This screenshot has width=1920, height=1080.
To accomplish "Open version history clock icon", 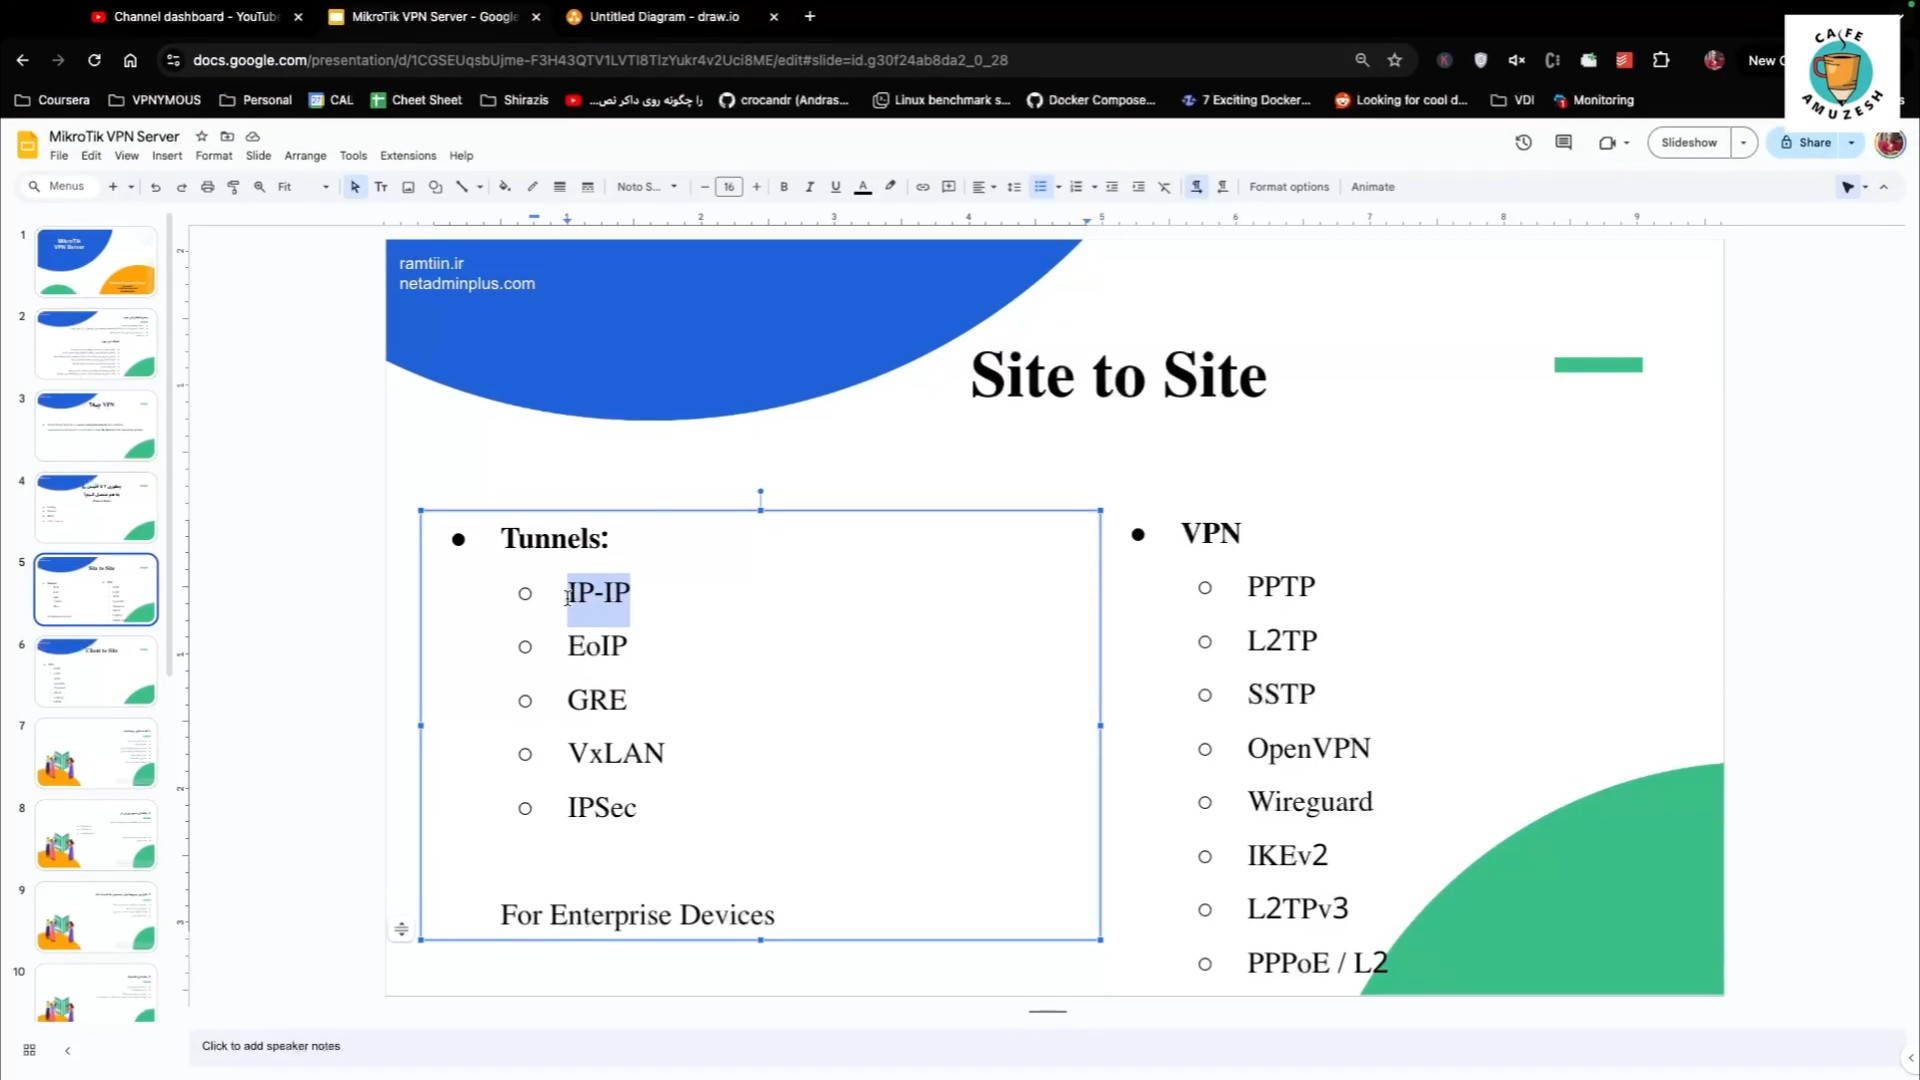I will point(1523,143).
